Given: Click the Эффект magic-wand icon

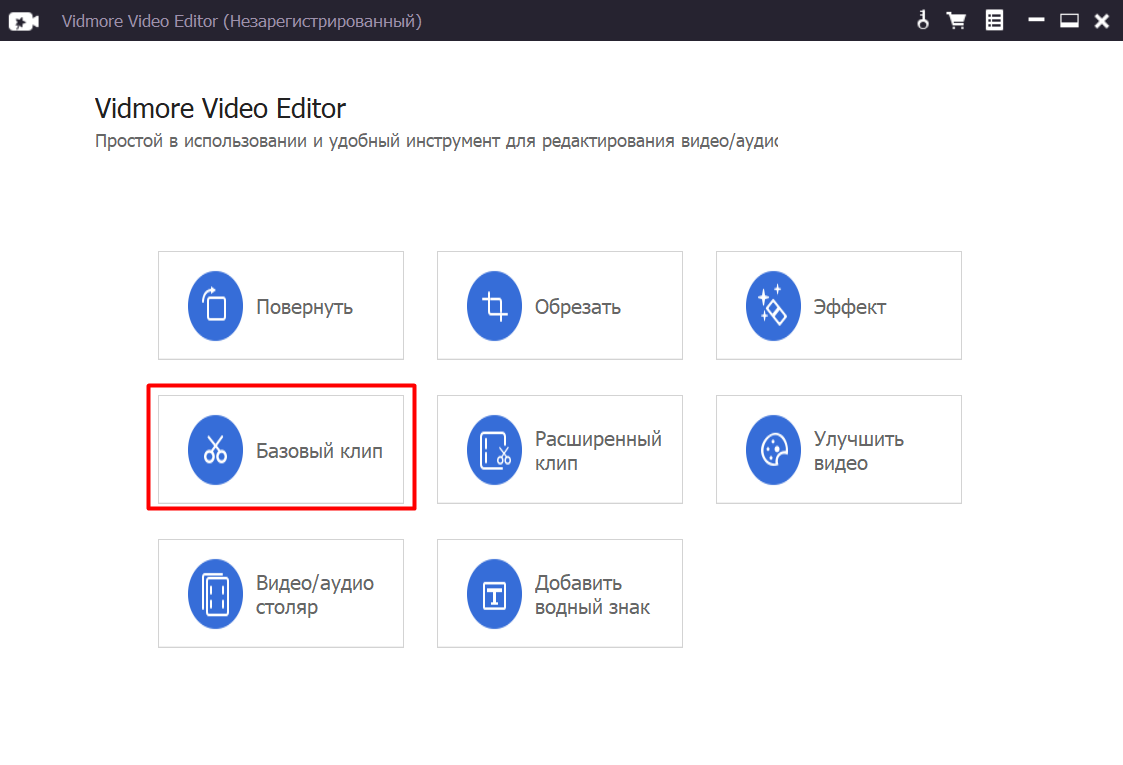Looking at the screenshot, I should [x=772, y=306].
